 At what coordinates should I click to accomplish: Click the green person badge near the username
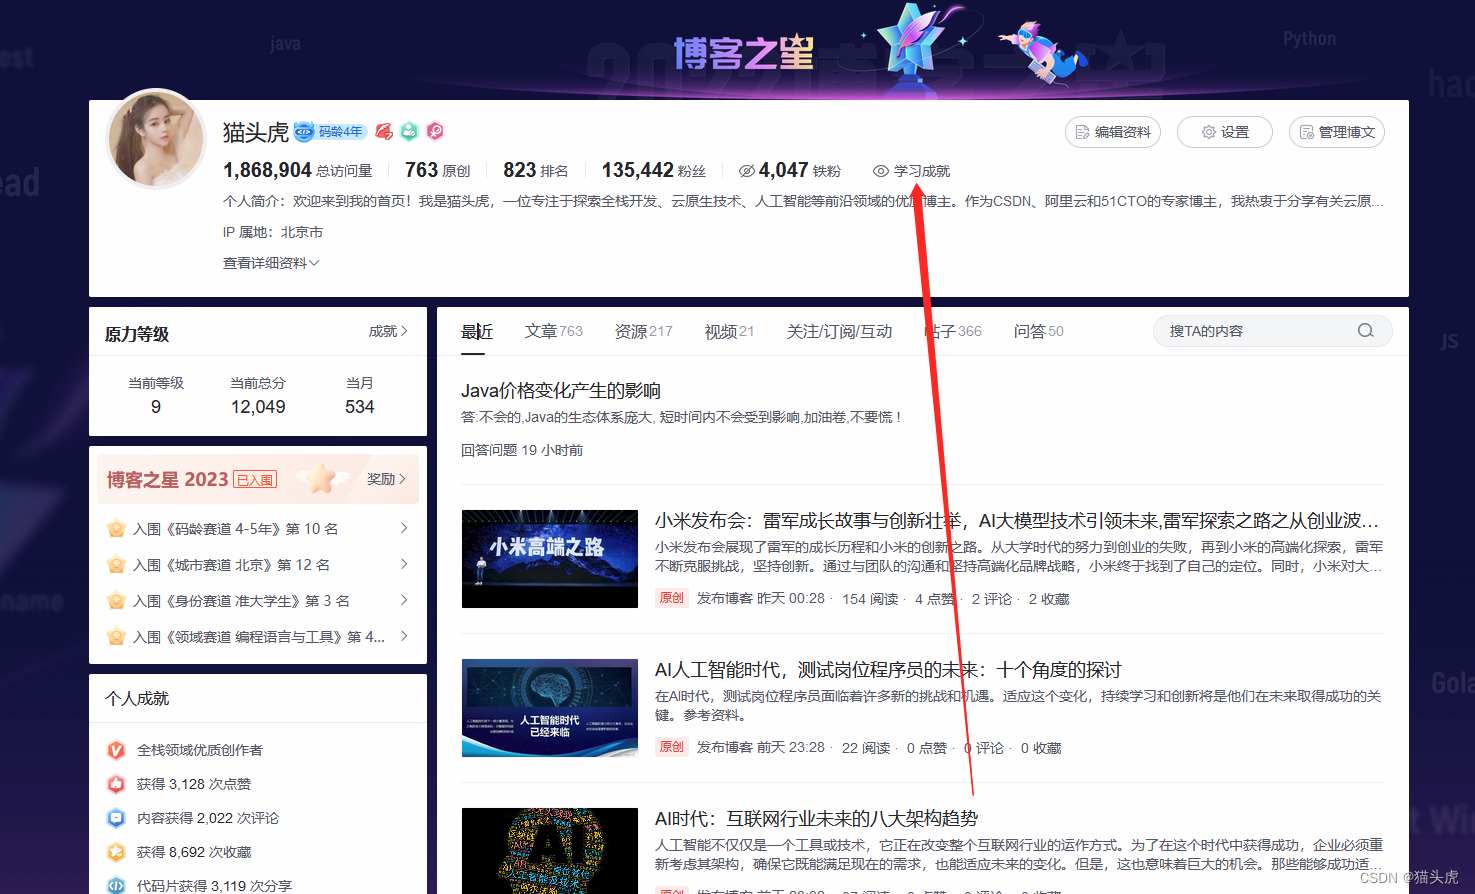pyautogui.click(x=409, y=131)
